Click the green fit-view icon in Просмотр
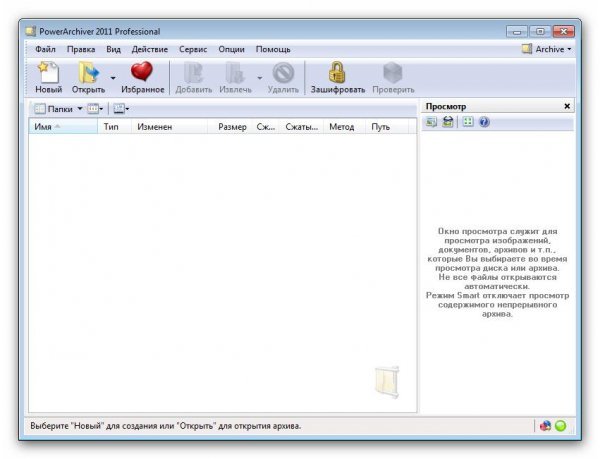The height and width of the screenshot is (459, 600). [x=468, y=122]
